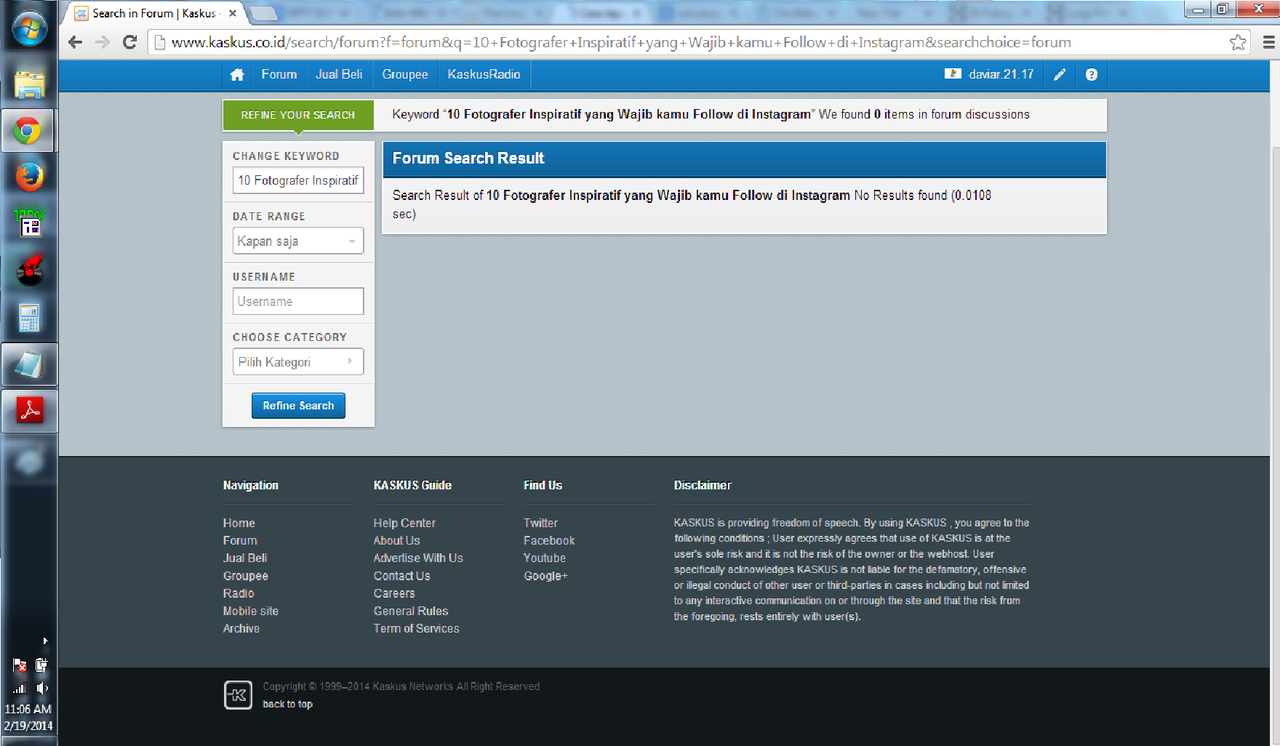Screen dimensions: 1280x746
Task: Open a new Chrome tab
Action: 264,13
